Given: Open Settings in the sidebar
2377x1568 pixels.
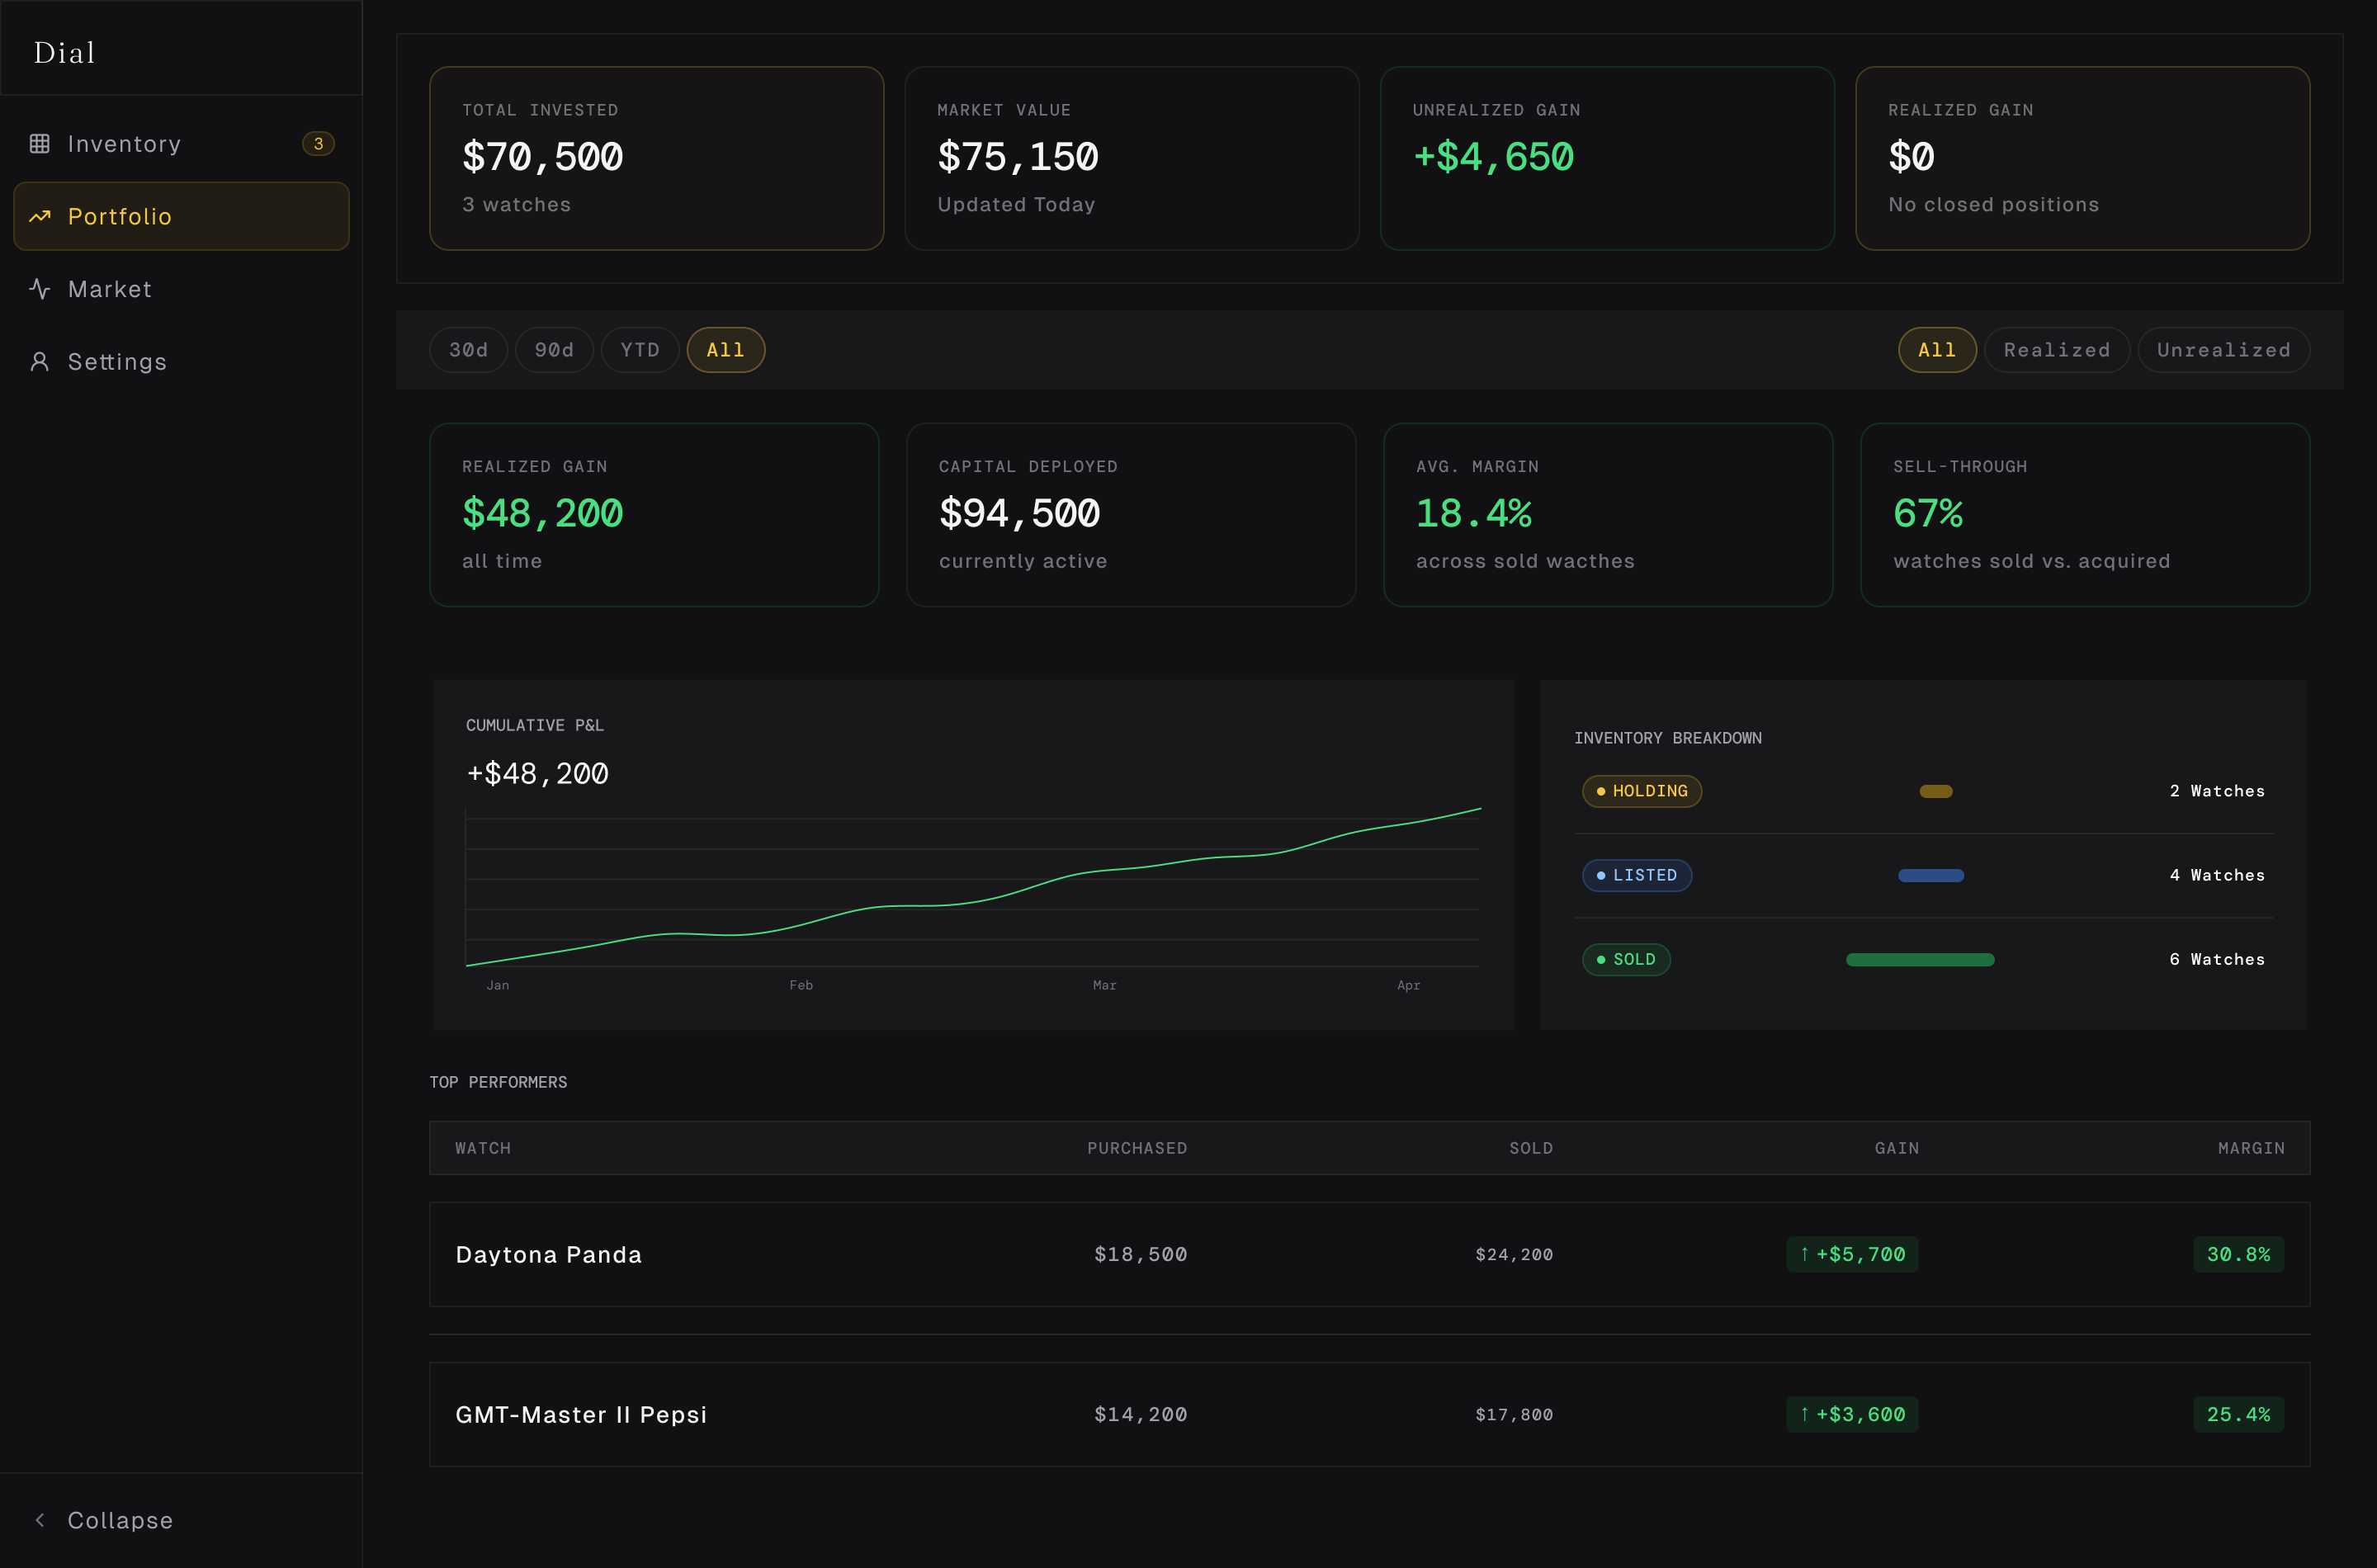Looking at the screenshot, I should click(x=181, y=361).
